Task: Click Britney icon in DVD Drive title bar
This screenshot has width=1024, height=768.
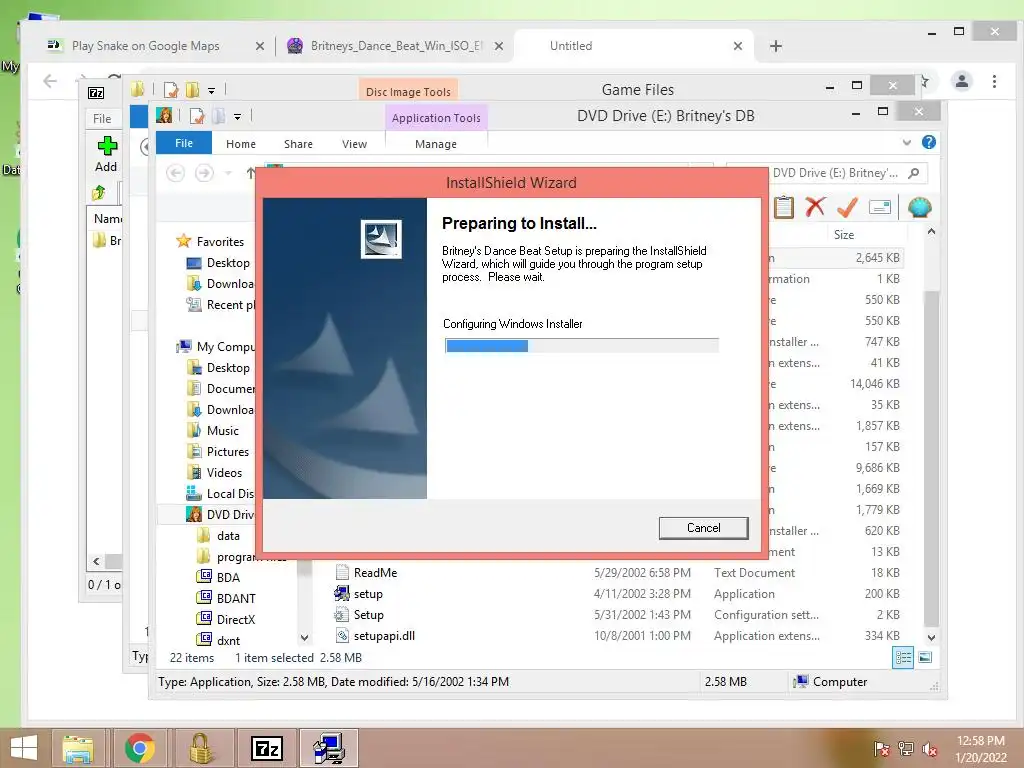Action: (x=164, y=116)
